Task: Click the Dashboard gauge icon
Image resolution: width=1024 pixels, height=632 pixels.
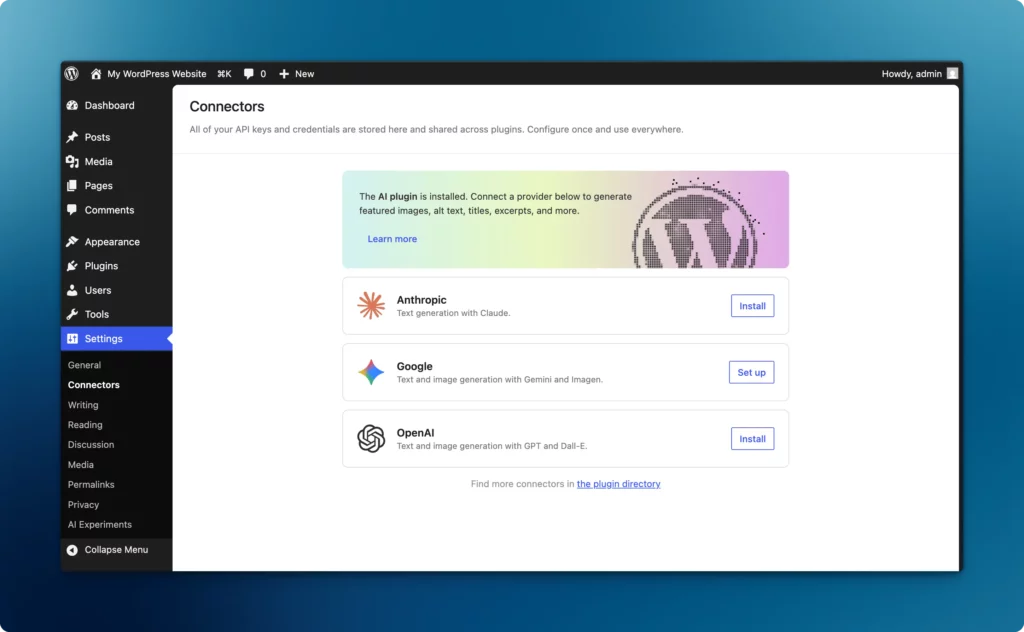Action: pos(72,105)
